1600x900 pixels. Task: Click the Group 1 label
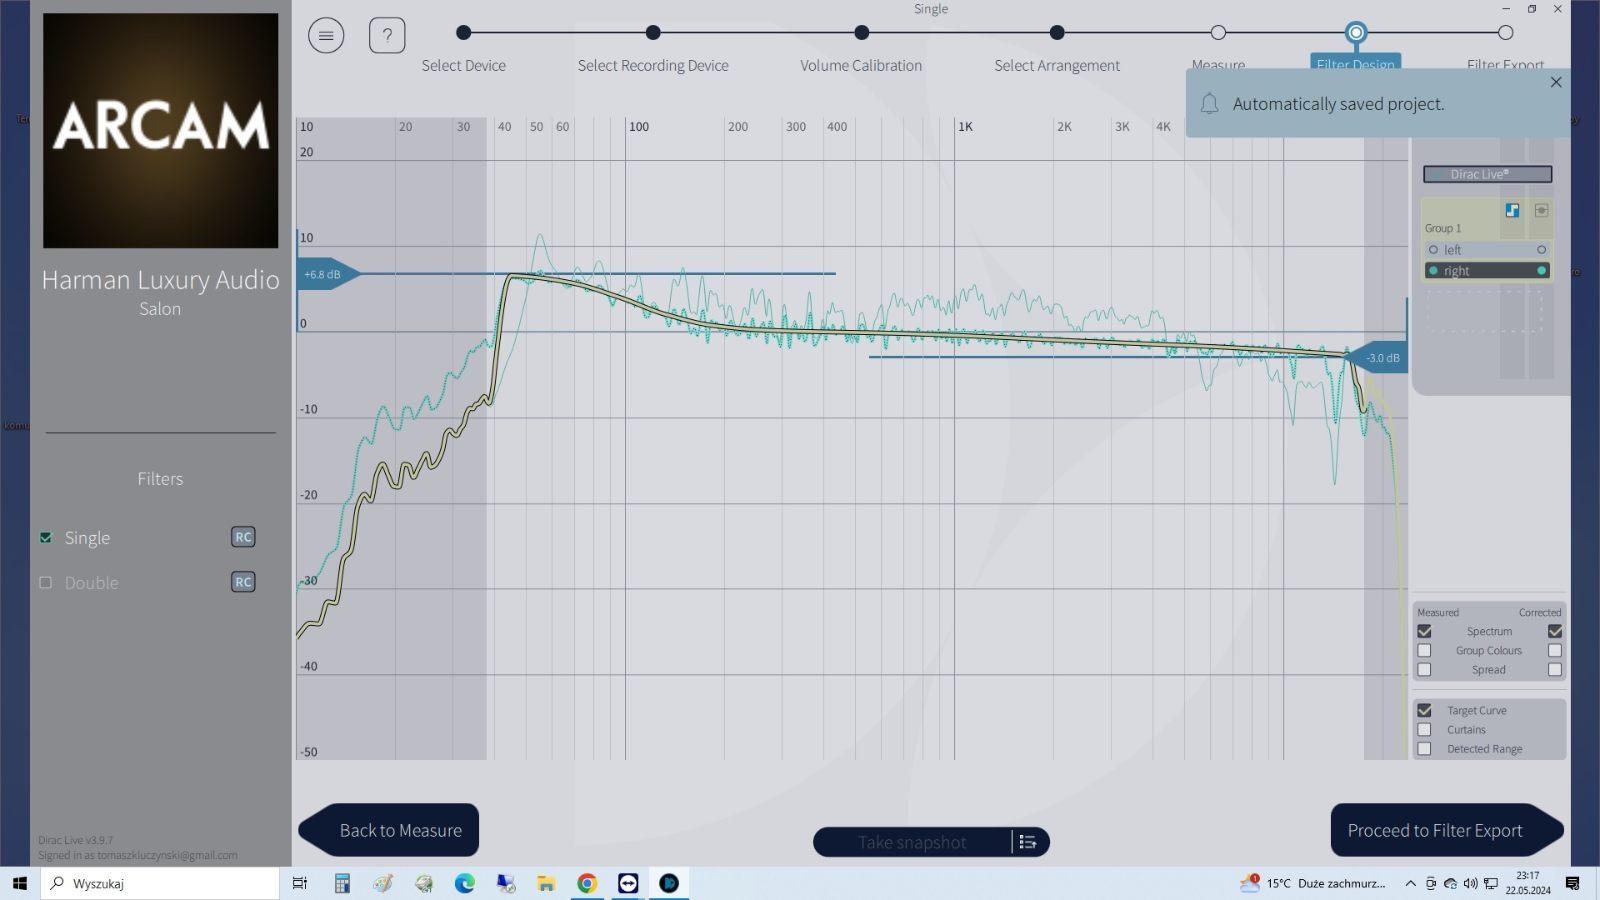[1443, 229]
